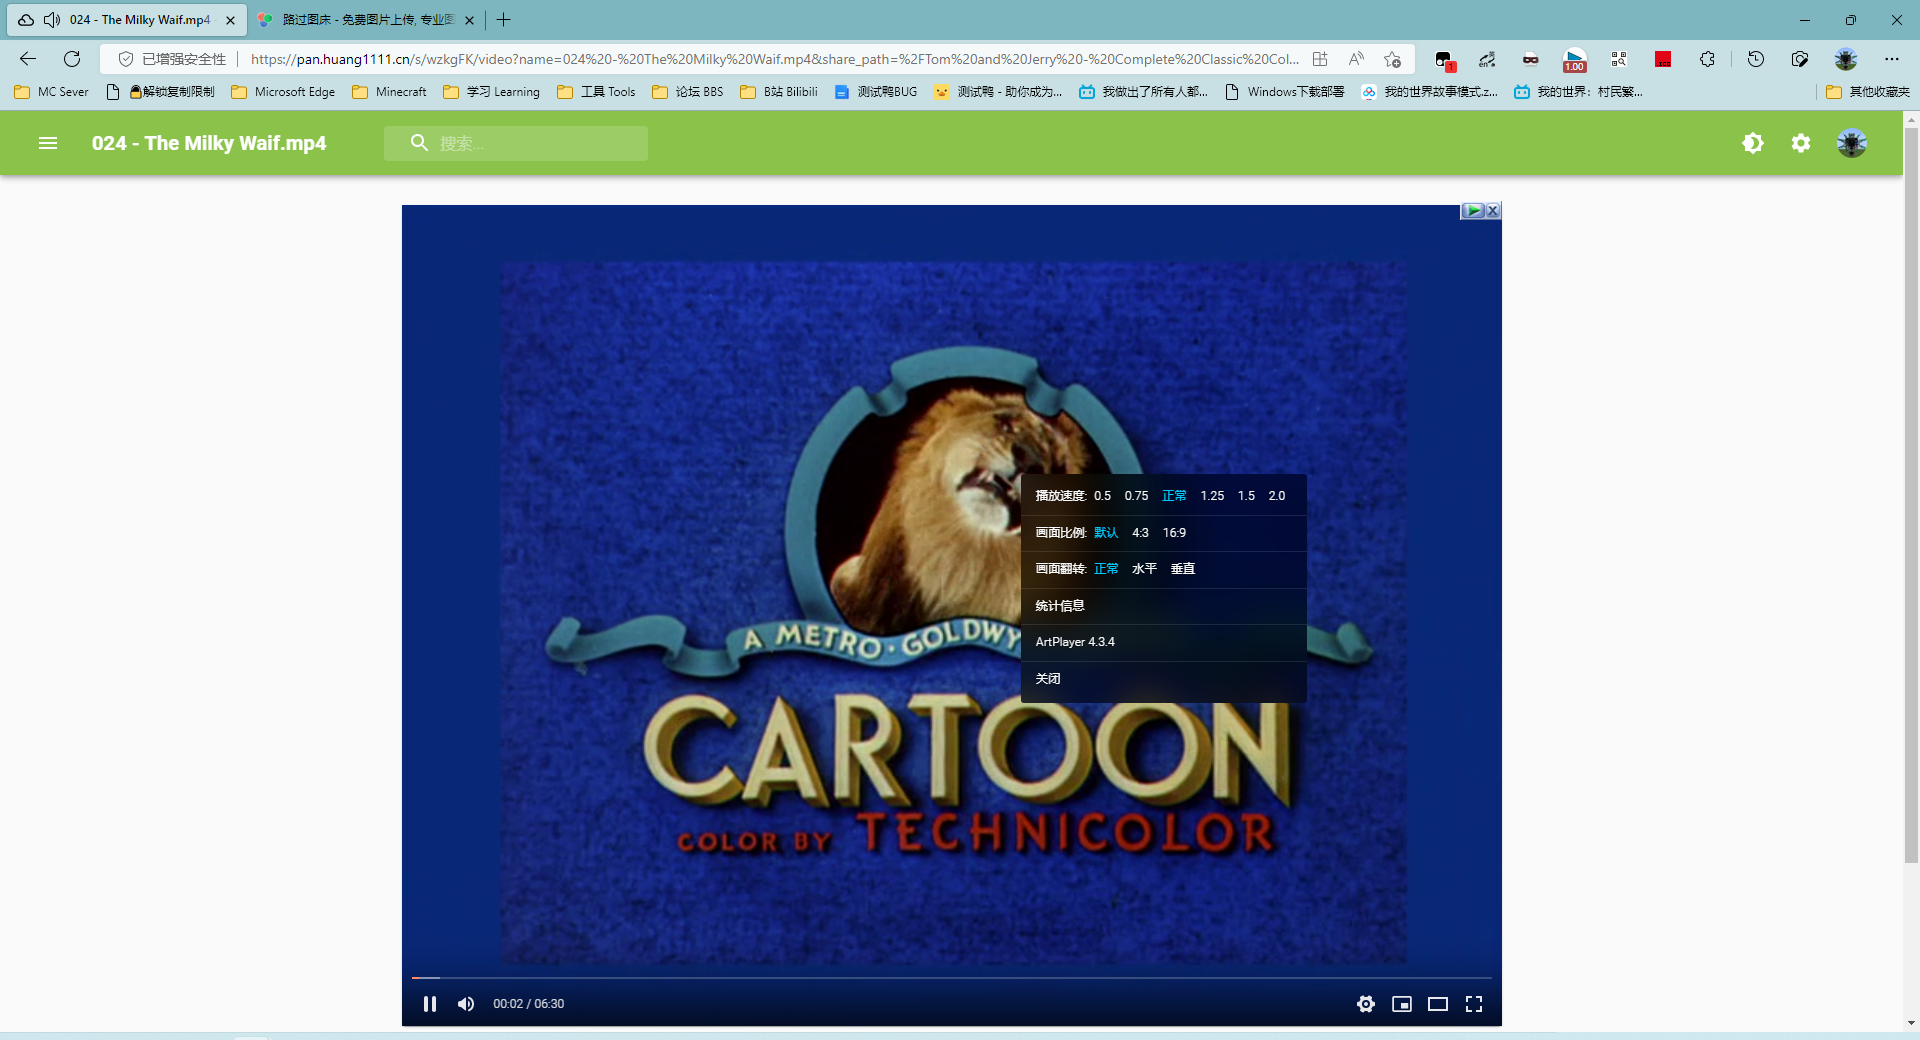The width and height of the screenshot is (1920, 1040).
Task: Open 我做出了所有人都 bookmark
Action: tap(1144, 92)
